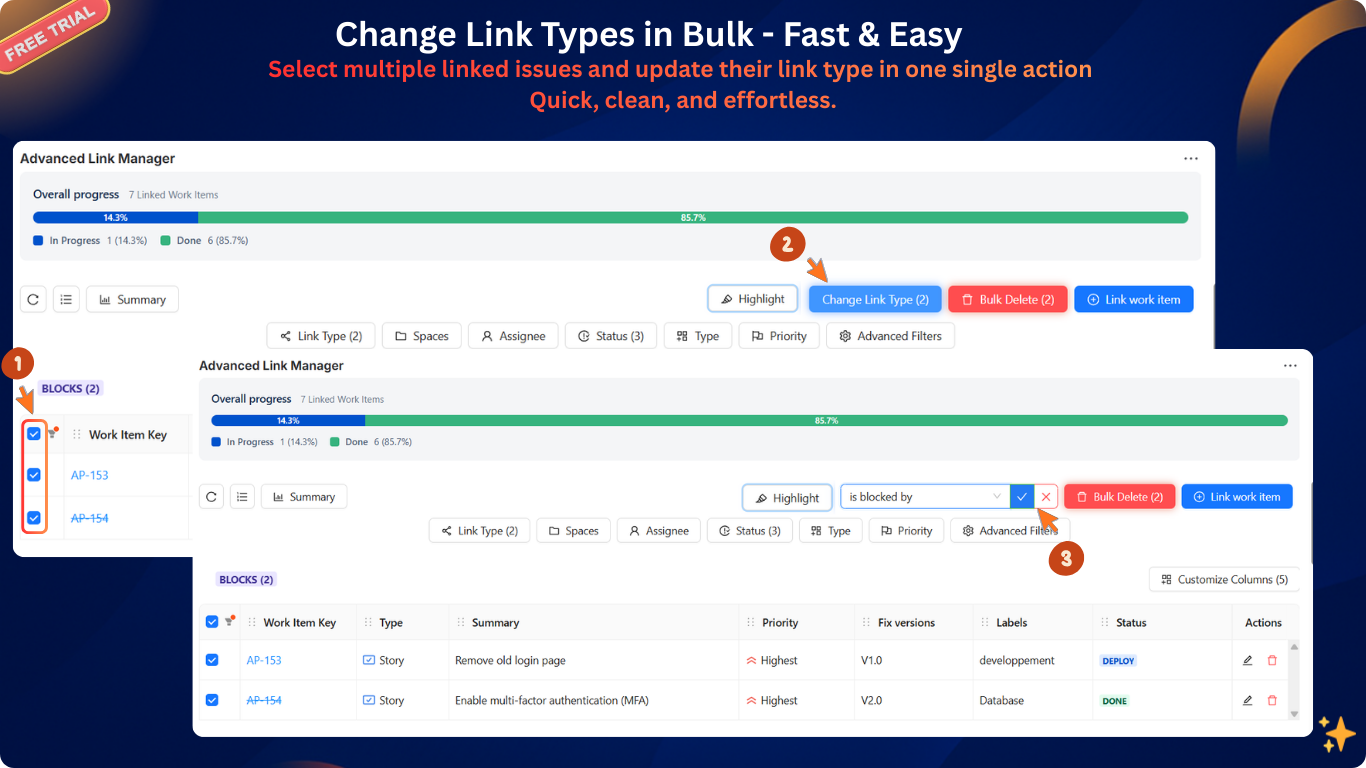This screenshot has height=768, width=1366.
Task: Click the refresh icon above the filters
Action: click(x=211, y=496)
